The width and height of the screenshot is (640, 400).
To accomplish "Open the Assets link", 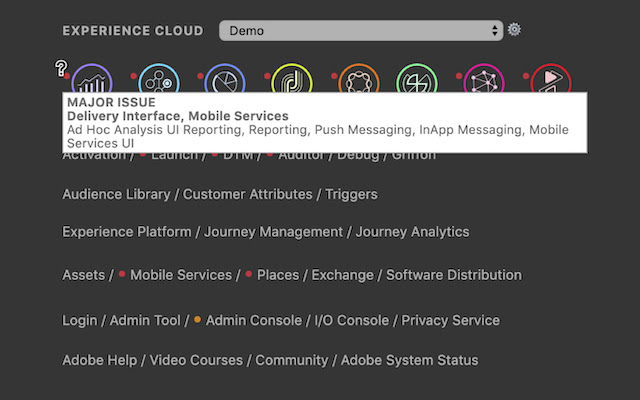I will pyautogui.click(x=84, y=275).
